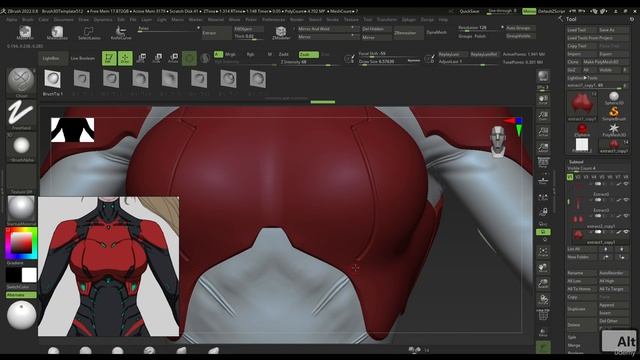Toggle the Zadd button
Screen dimensions: 640x360
point(284,54)
